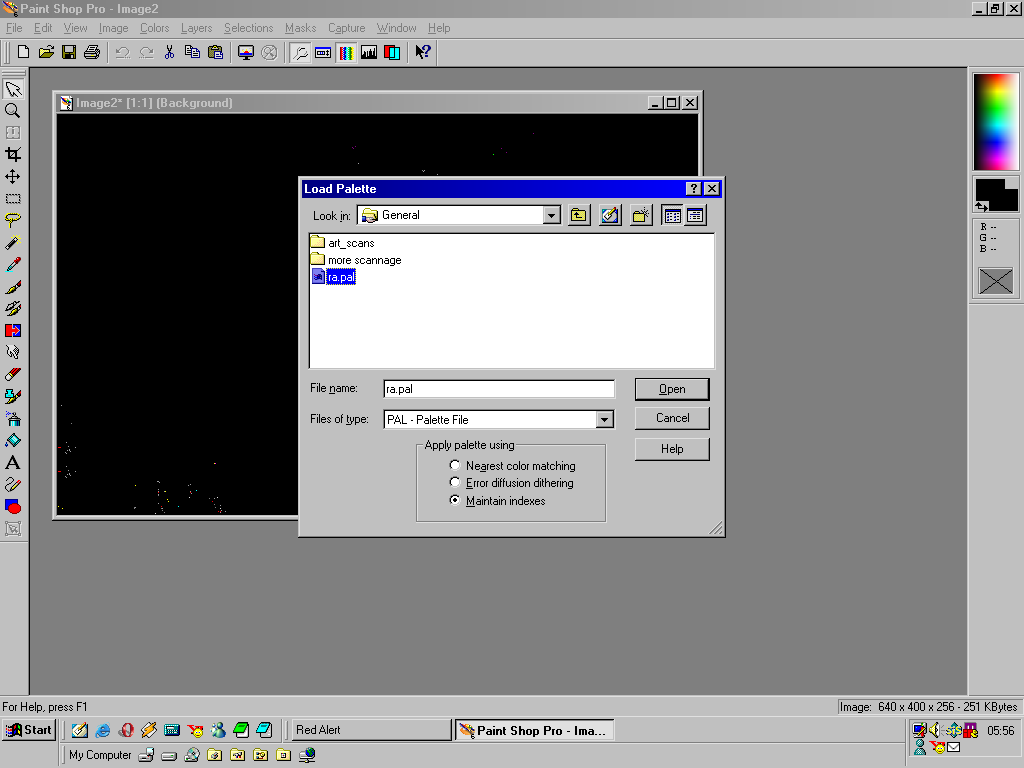Switch file list to Details view
This screenshot has width=1024, height=768.
695,215
